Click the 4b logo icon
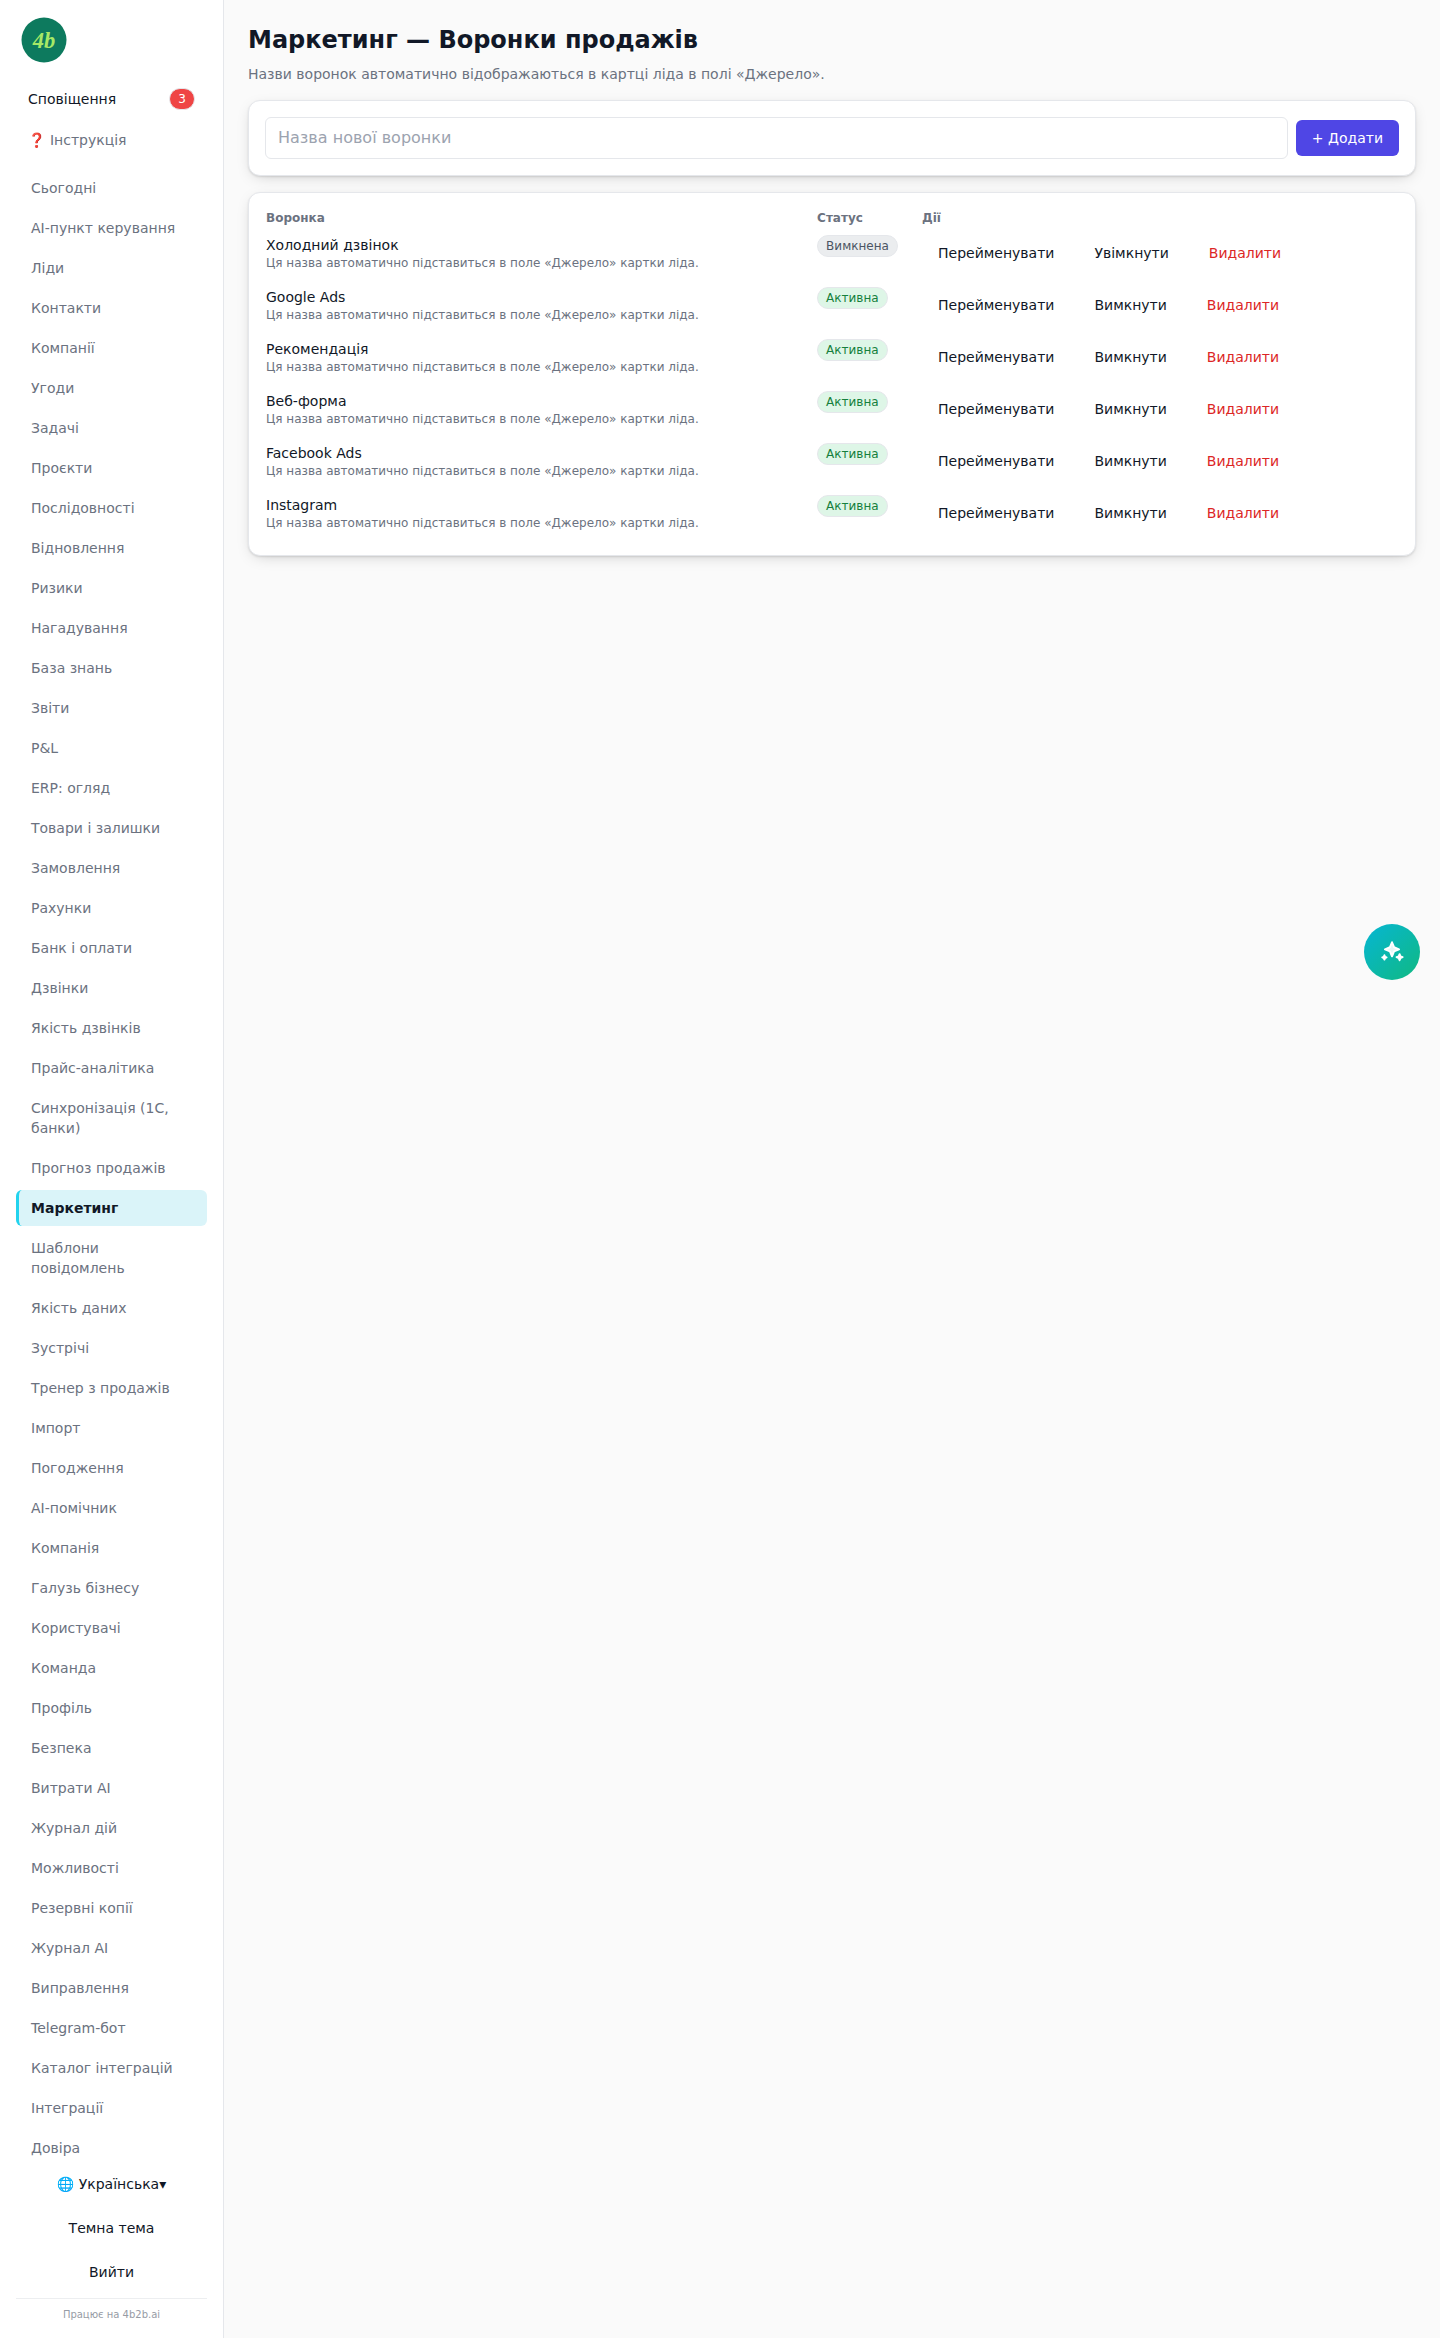 tap(44, 40)
